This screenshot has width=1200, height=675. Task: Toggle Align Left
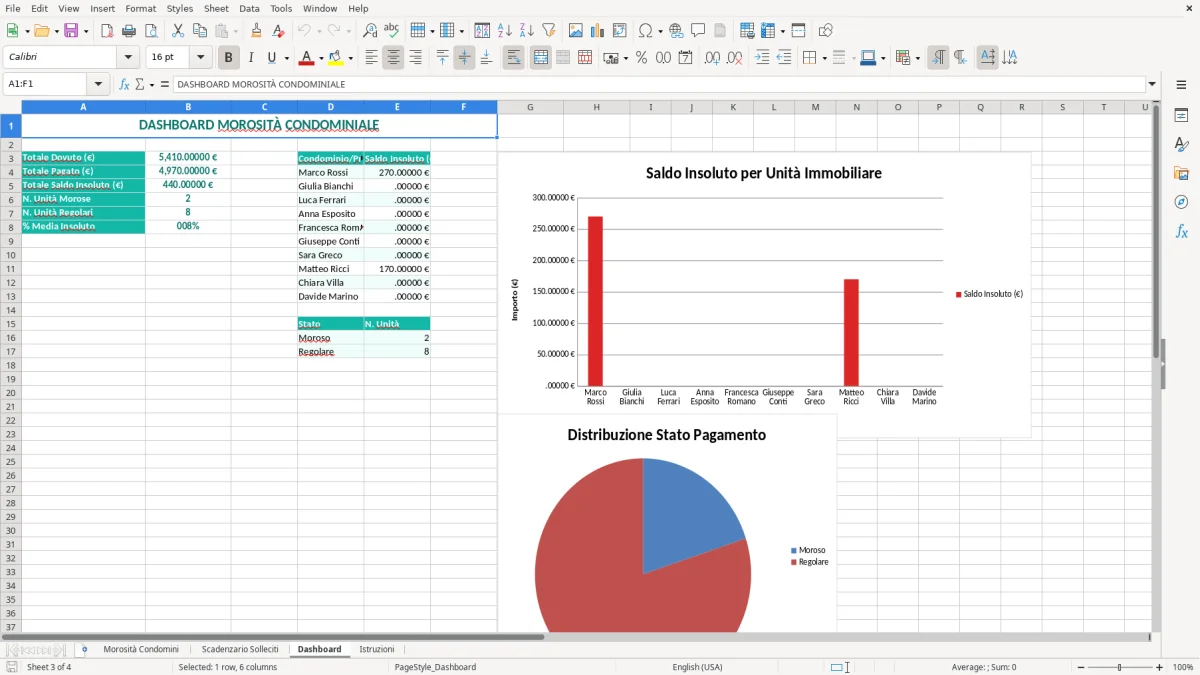pos(371,58)
